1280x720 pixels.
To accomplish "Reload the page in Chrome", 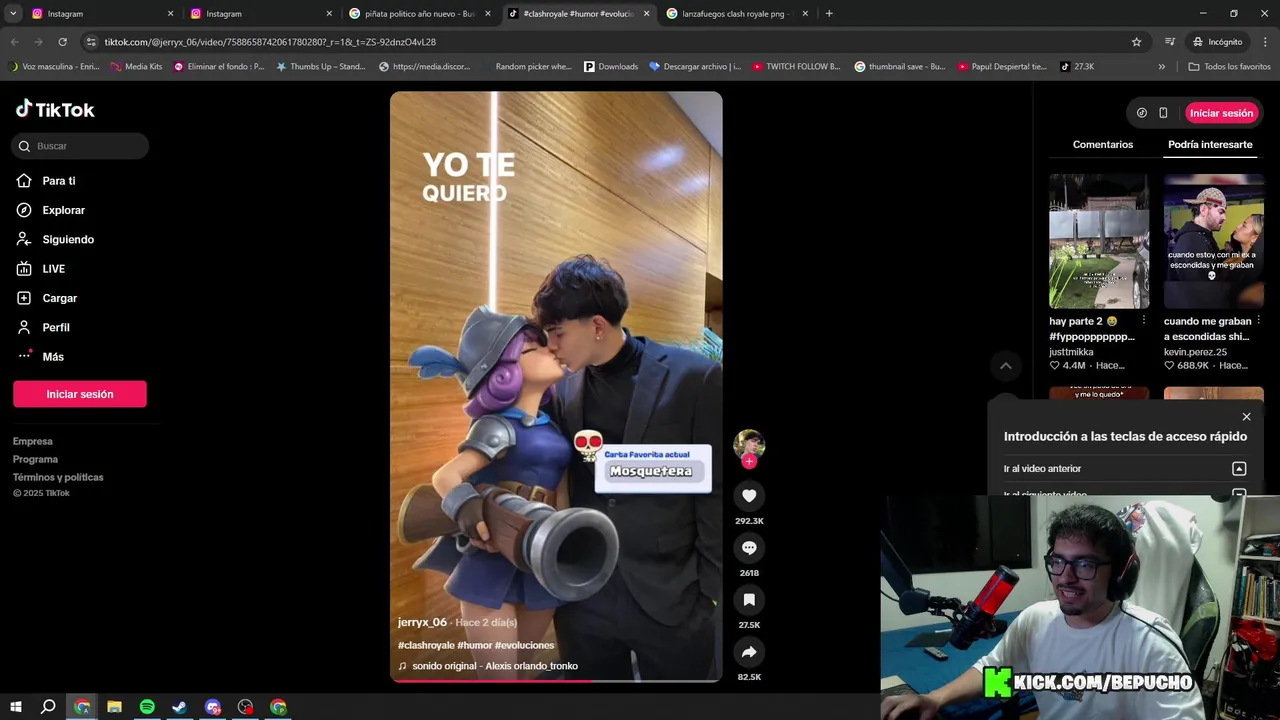I will [x=62, y=42].
